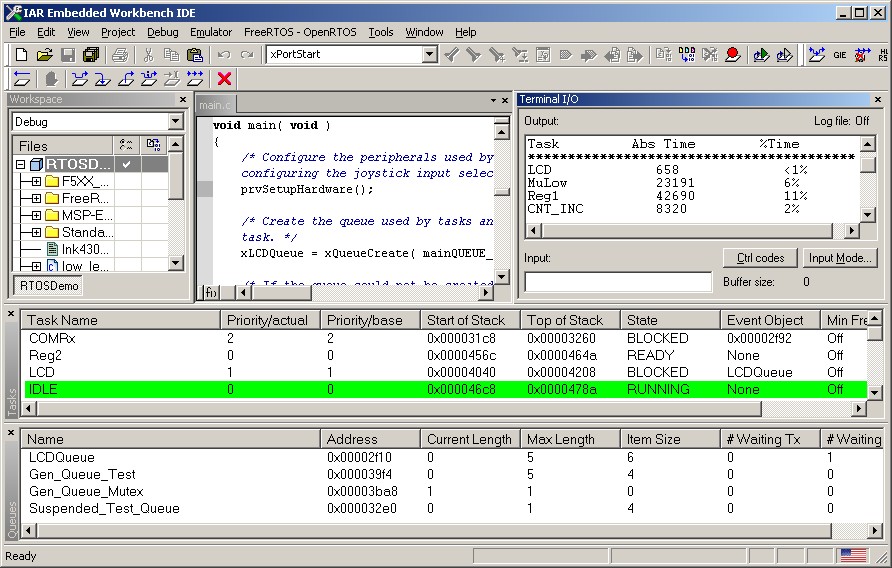The width and height of the screenshot is (892, 568).
Task: Toggle the RTOSDemo project checkmark
Action: point(127,164)
